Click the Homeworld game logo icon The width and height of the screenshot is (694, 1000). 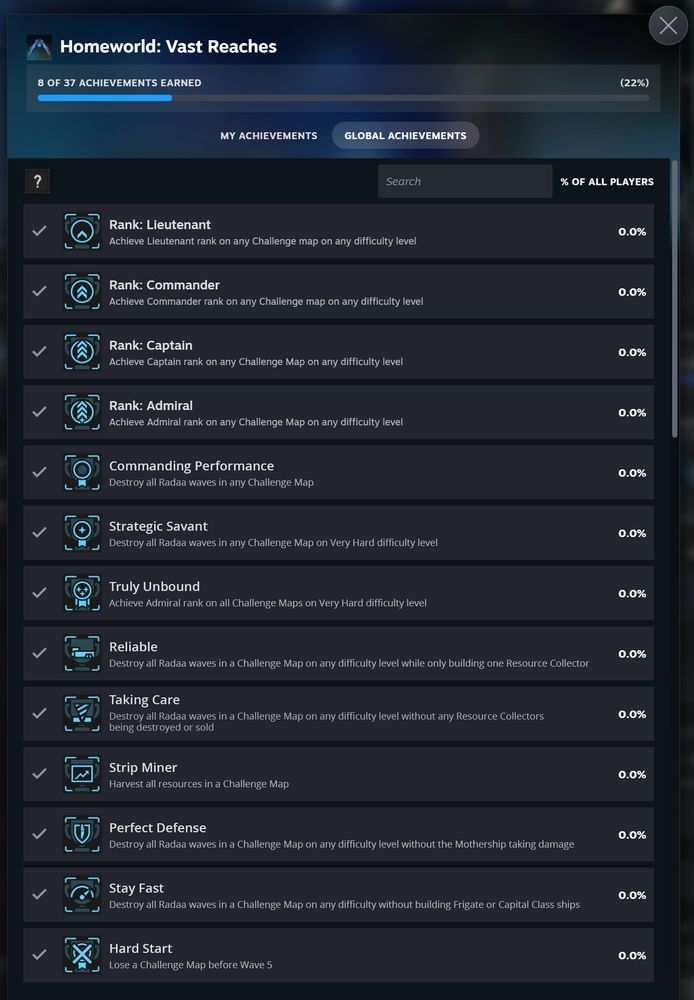pos(39,47)
